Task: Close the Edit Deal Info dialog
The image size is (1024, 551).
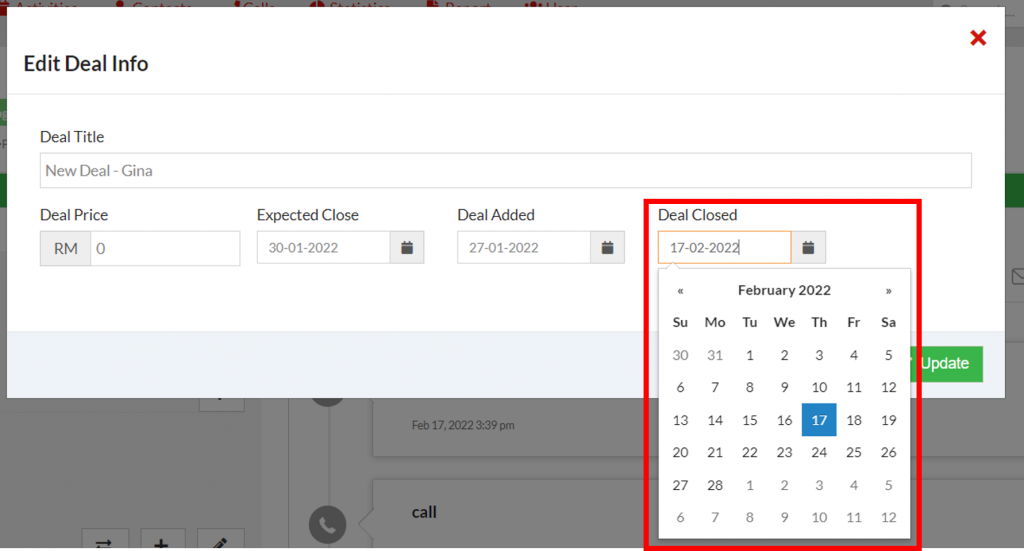Action: tap(978, 38)
